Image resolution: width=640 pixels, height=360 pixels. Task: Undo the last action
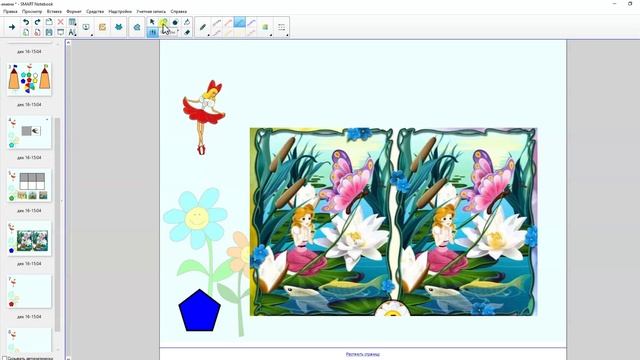26,22
